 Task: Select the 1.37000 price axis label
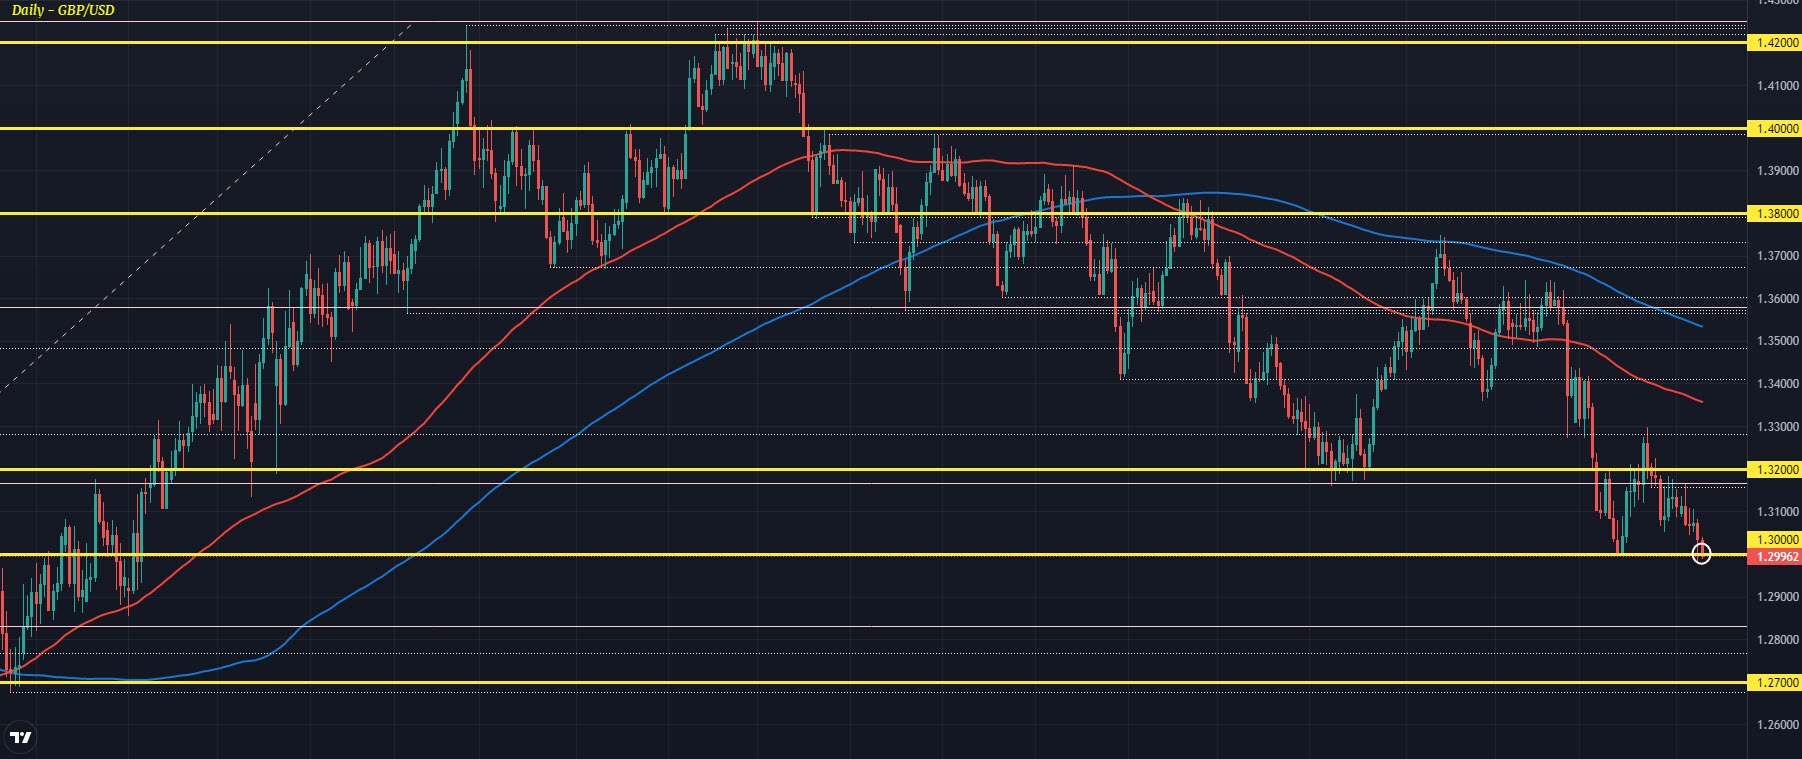[1777, 256]
